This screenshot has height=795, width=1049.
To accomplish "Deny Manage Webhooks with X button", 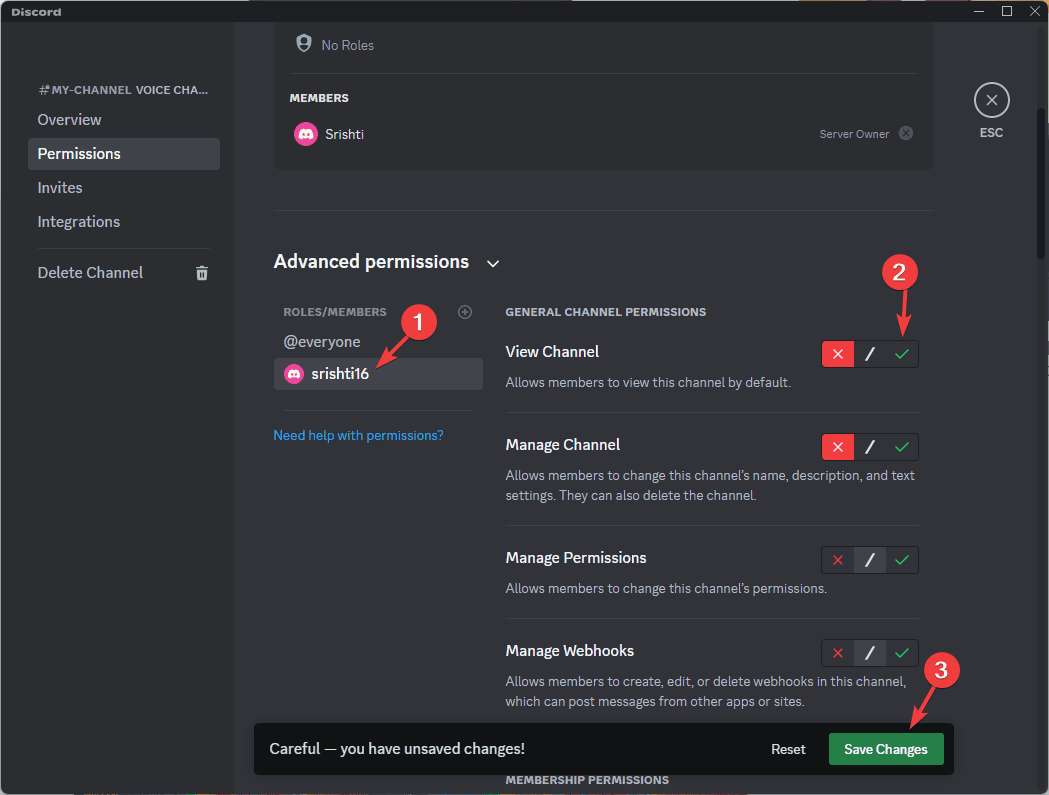I will coord(838,653).
